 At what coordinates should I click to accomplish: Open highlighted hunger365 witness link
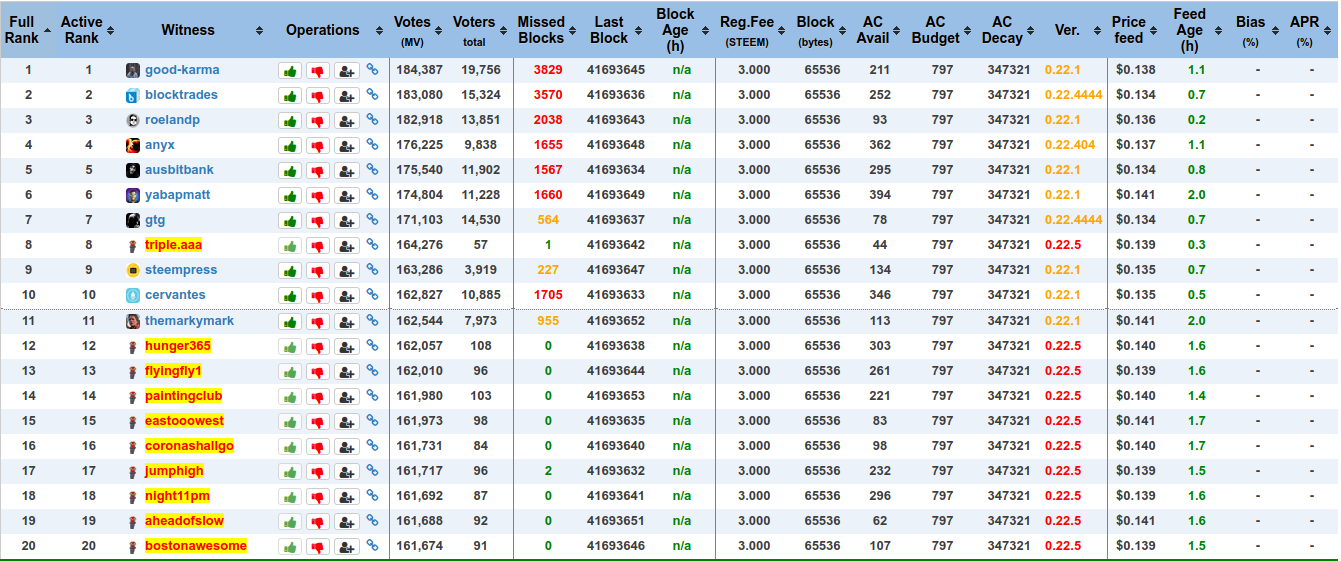[178, 346]
